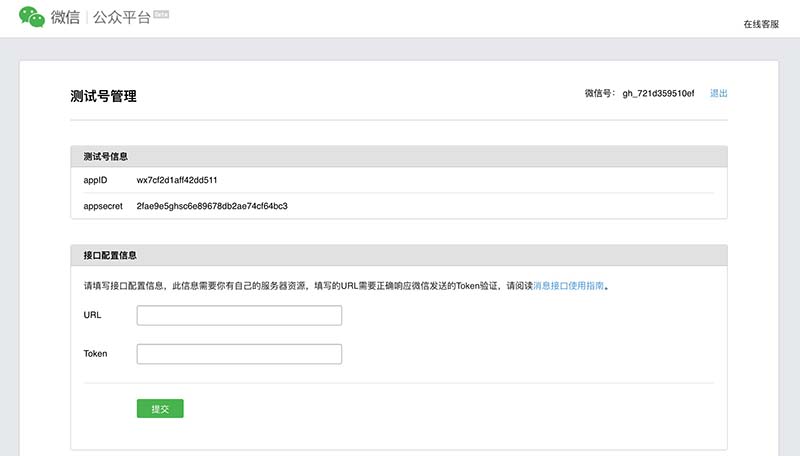Click 退出 to log out
This screenshot has height=456, width=800.
[x=718, y=93]
